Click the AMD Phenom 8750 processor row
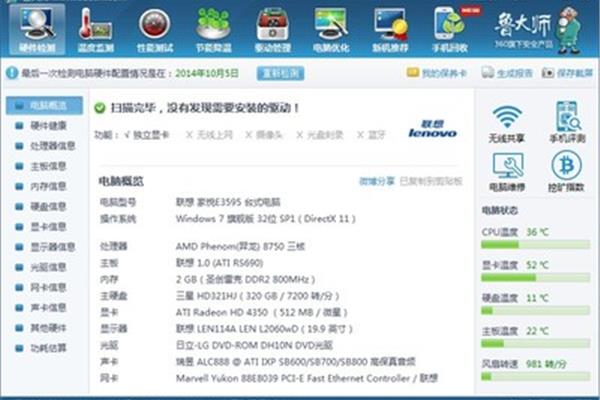 coord(202,246)
